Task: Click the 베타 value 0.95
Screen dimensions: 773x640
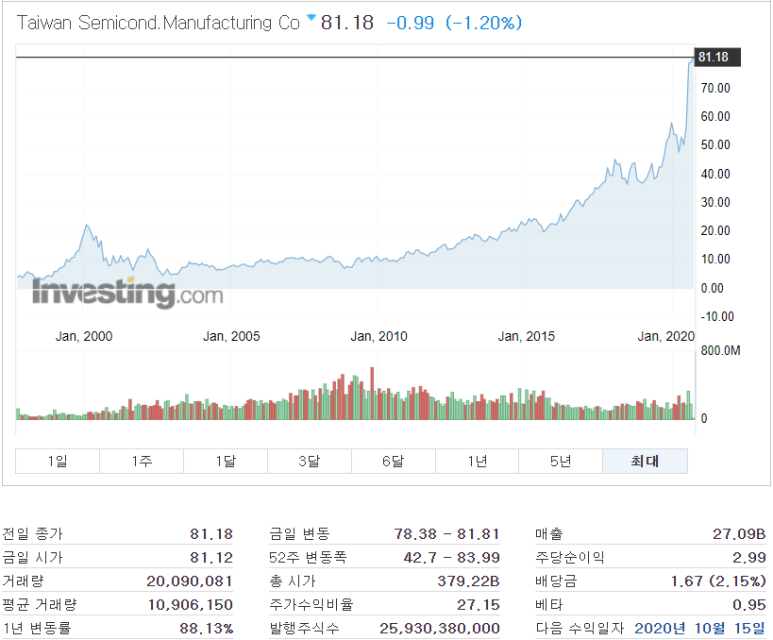Action: (749, 604)
